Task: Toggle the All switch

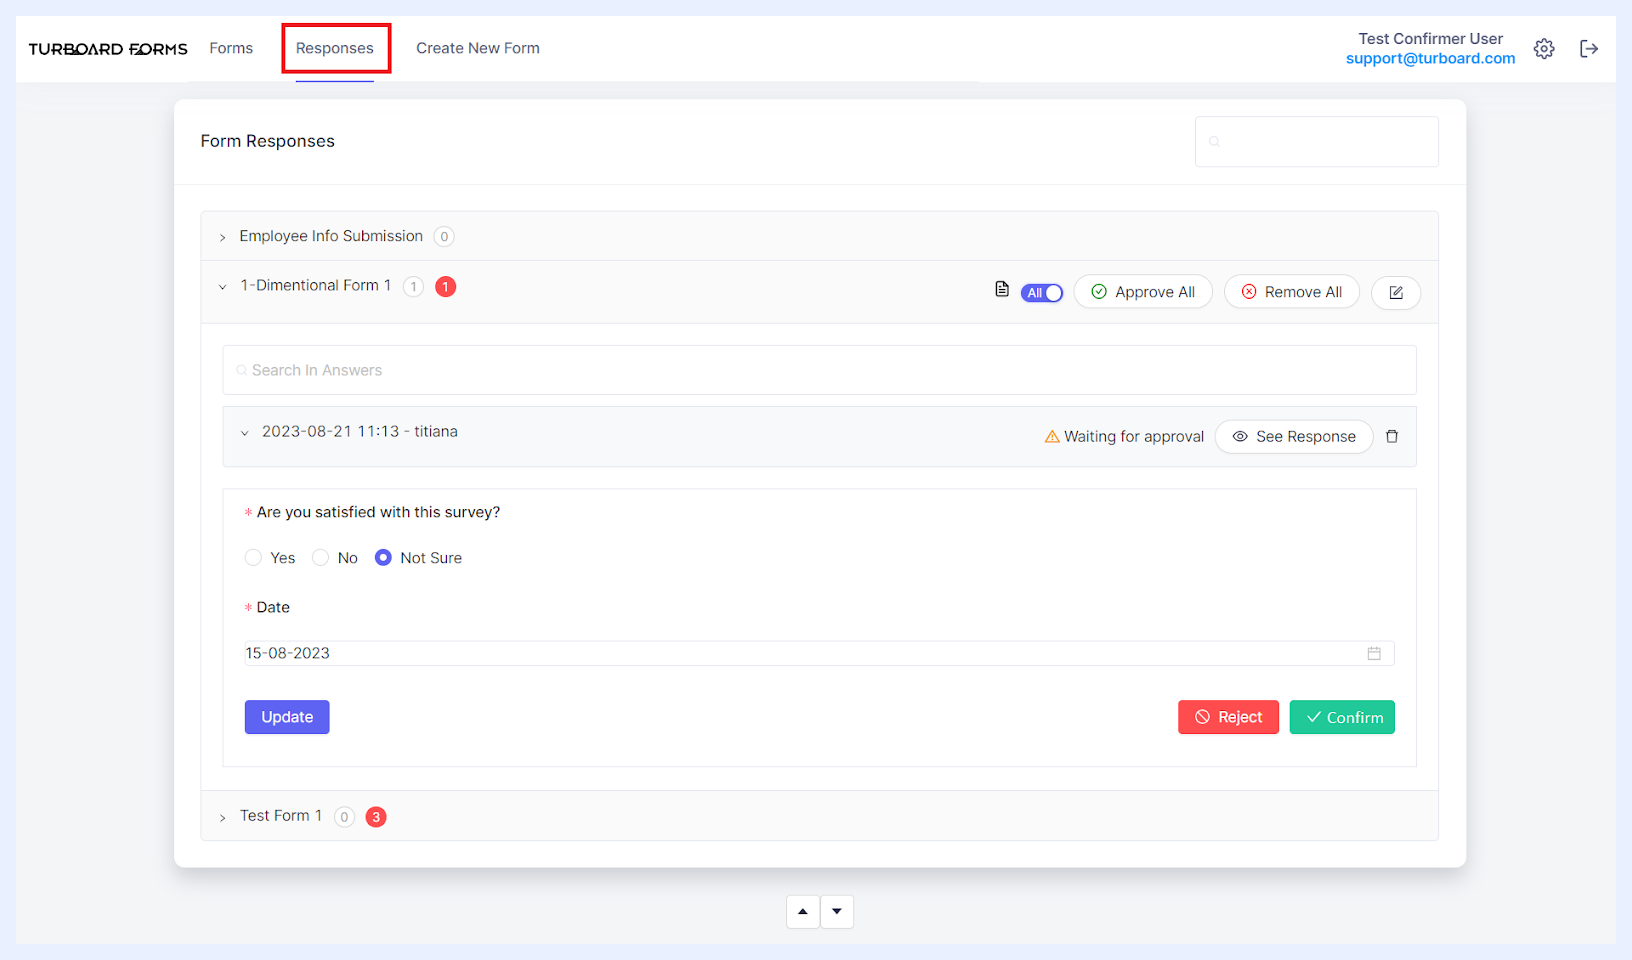Action: point(1042,293)
